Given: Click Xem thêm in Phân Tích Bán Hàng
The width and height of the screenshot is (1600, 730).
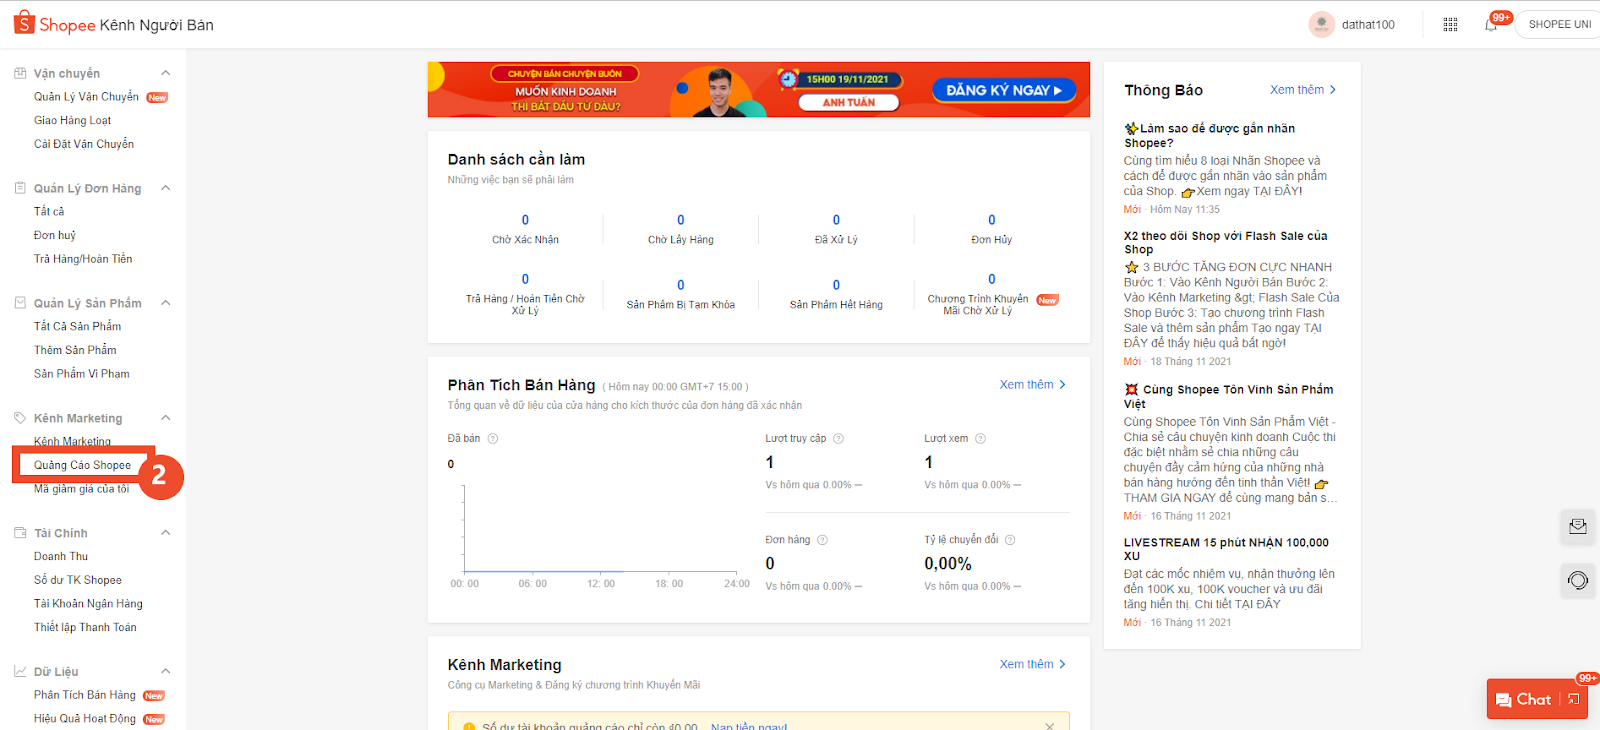Looking at the screenshot, I should [x=1033, y=385].
